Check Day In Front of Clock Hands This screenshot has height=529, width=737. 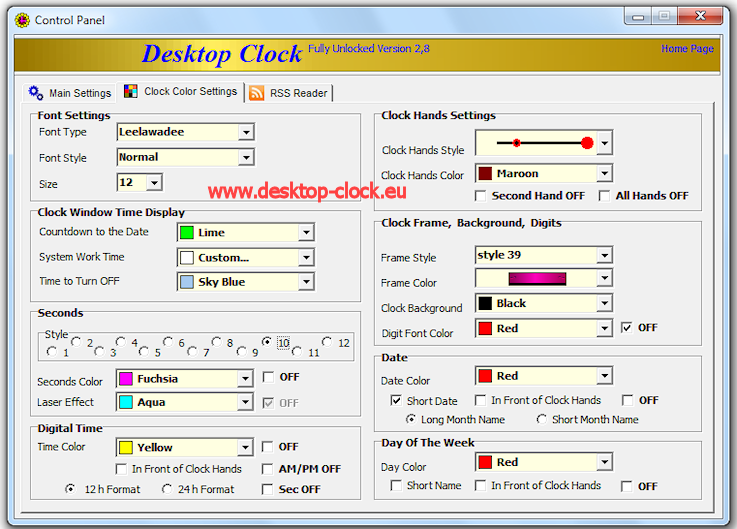480,485
